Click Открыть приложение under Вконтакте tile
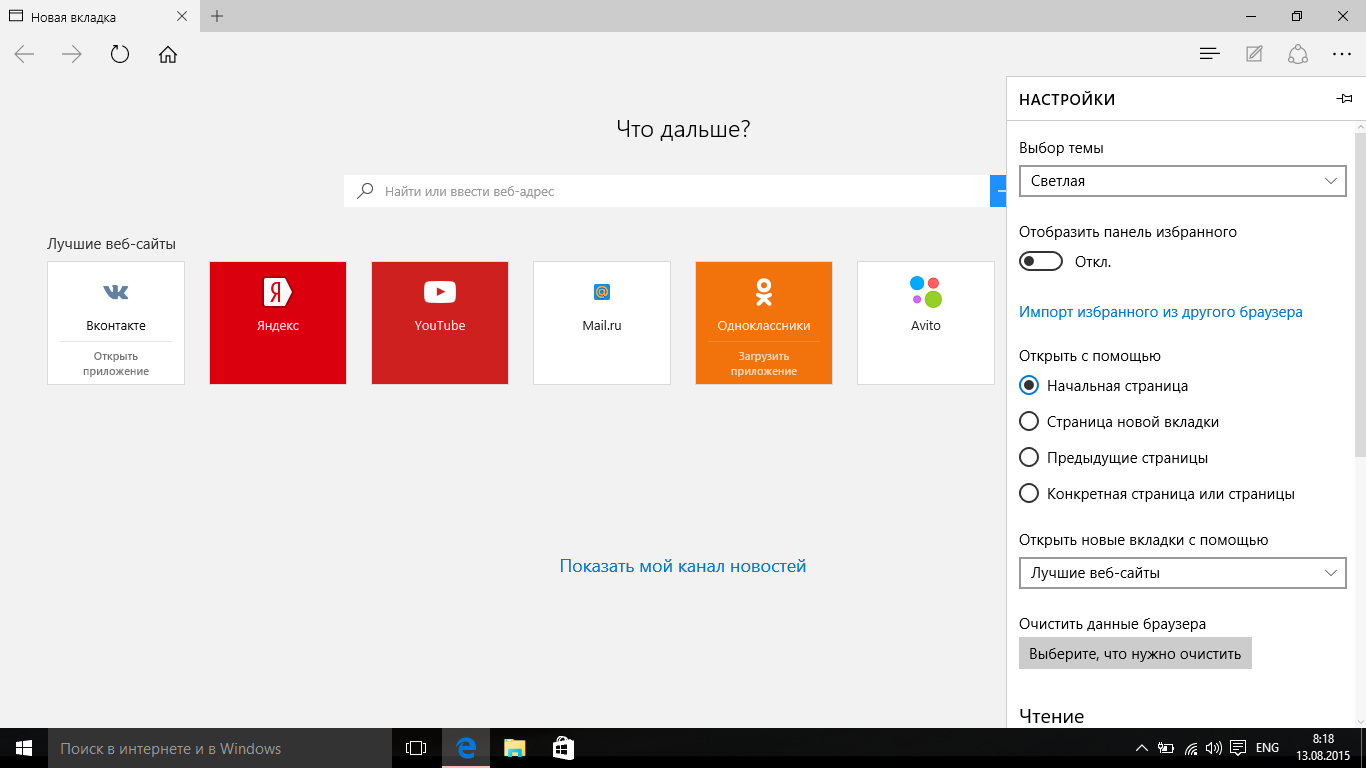This screenshot has height=768, width=1366. [x=116, y=363]
